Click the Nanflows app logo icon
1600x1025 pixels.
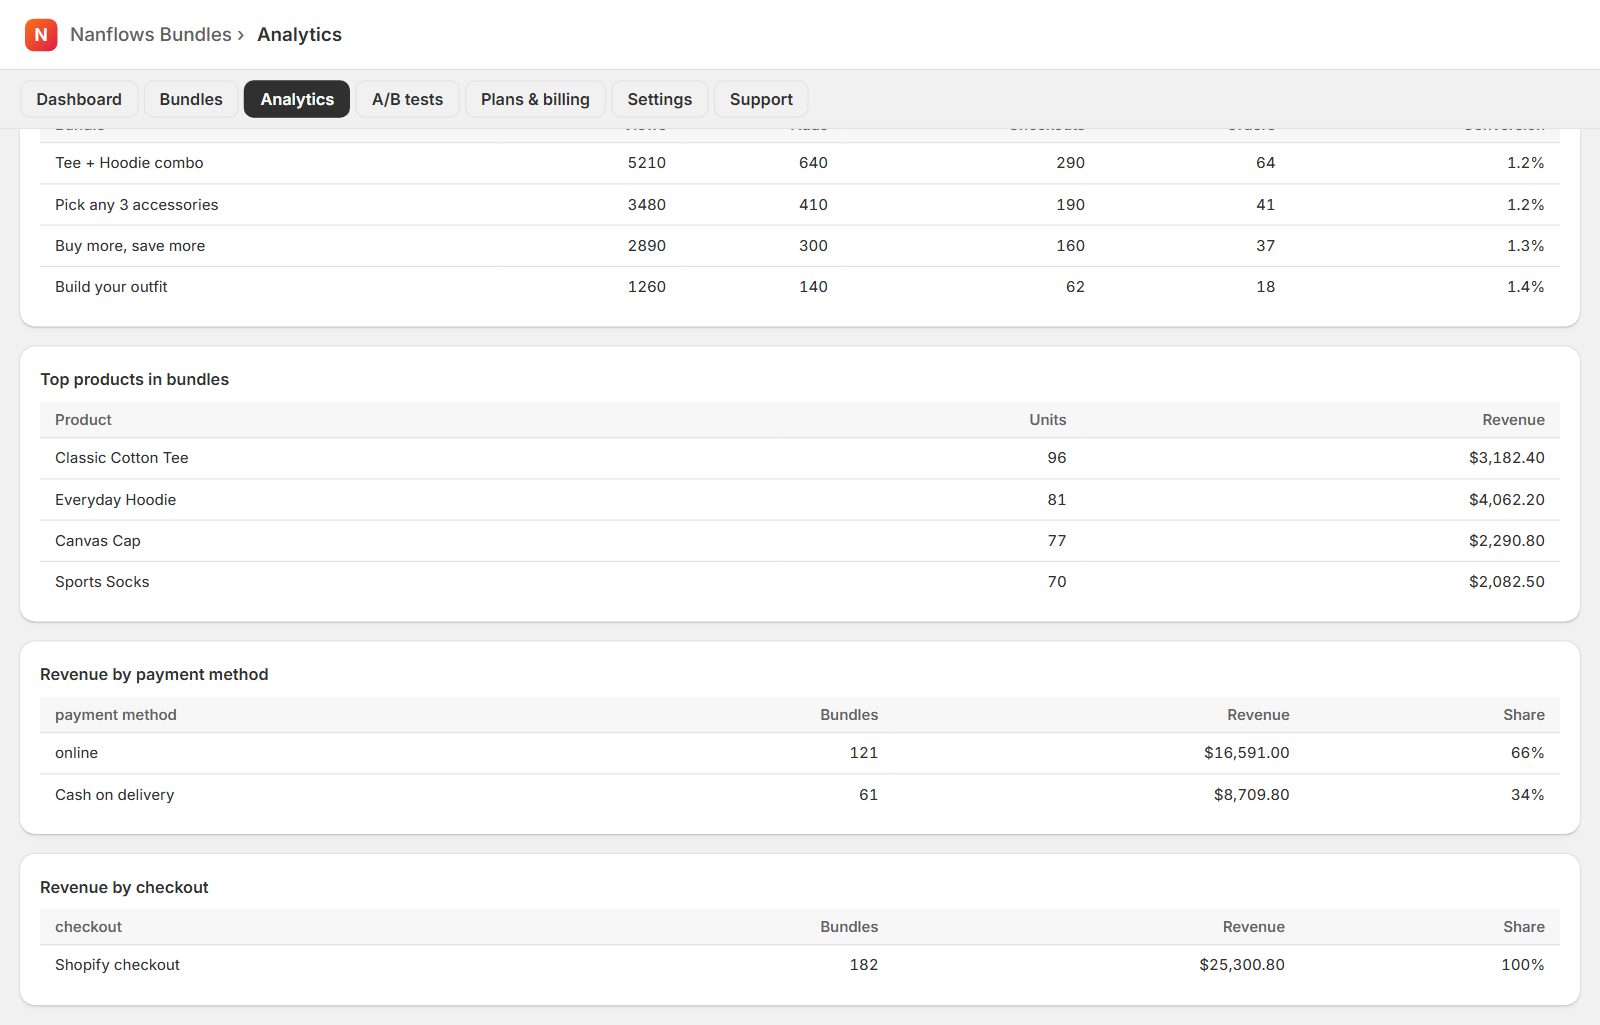pos(41,35)
